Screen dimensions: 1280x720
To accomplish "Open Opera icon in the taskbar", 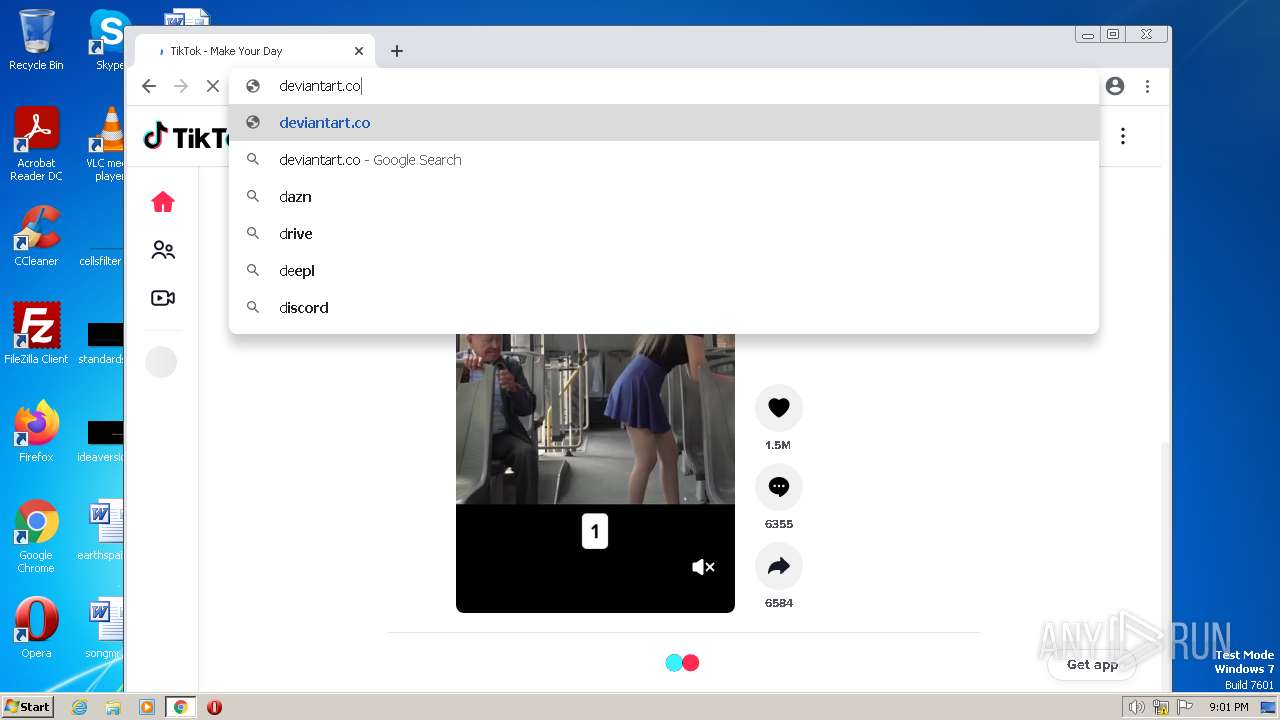I will coord(214,707).
